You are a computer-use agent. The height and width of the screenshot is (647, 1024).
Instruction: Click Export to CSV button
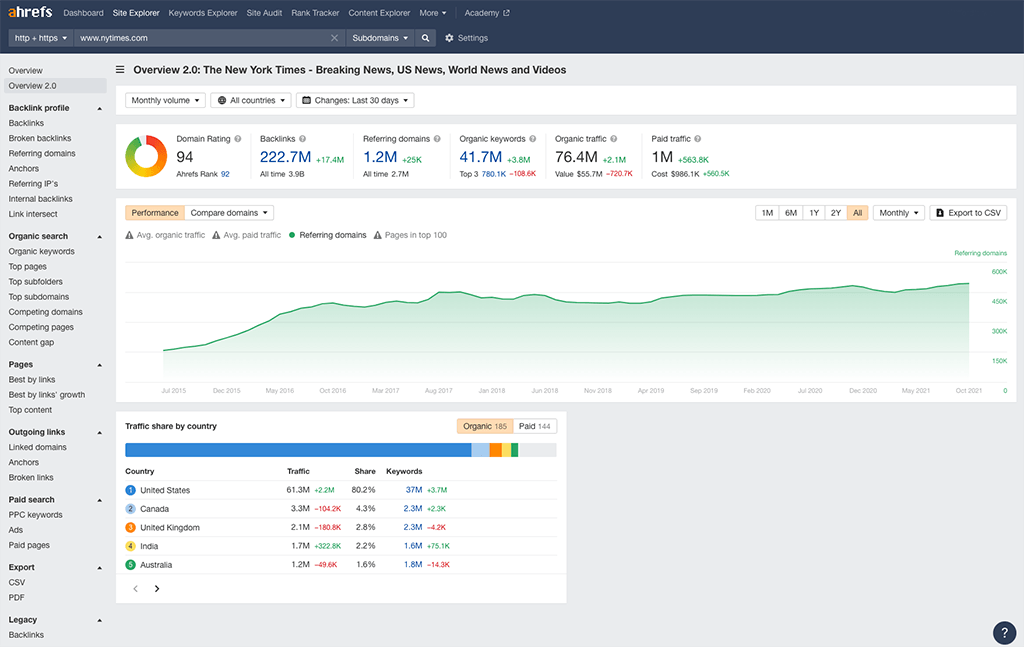tap(968, 213)
